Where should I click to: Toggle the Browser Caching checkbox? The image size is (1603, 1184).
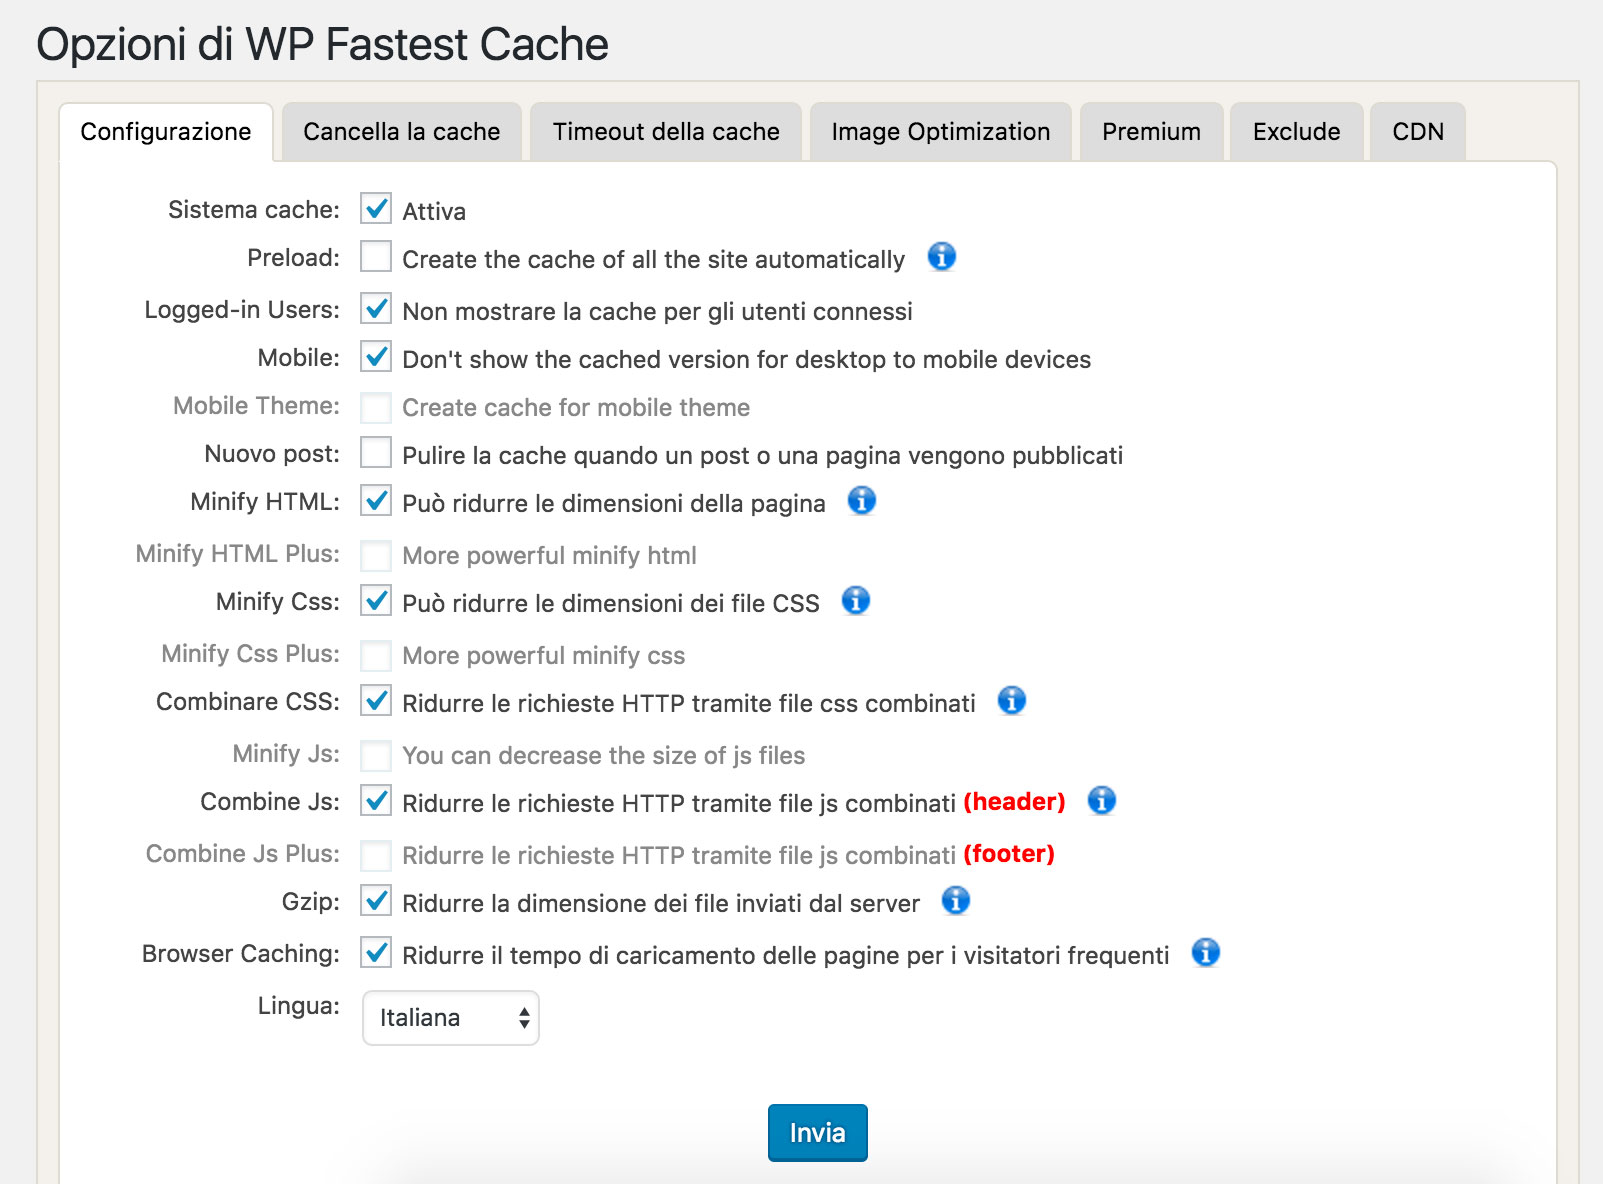(376, 953)
